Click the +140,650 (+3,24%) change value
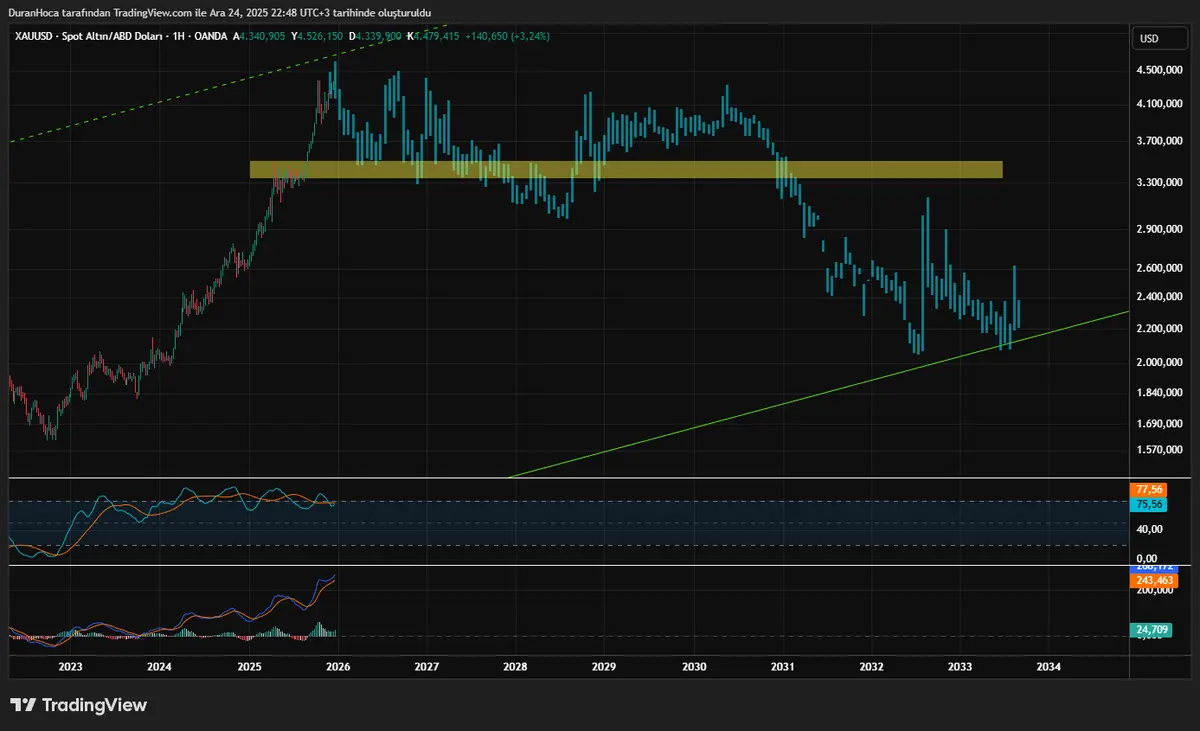Screen dimensions: 1200x731 506,36
